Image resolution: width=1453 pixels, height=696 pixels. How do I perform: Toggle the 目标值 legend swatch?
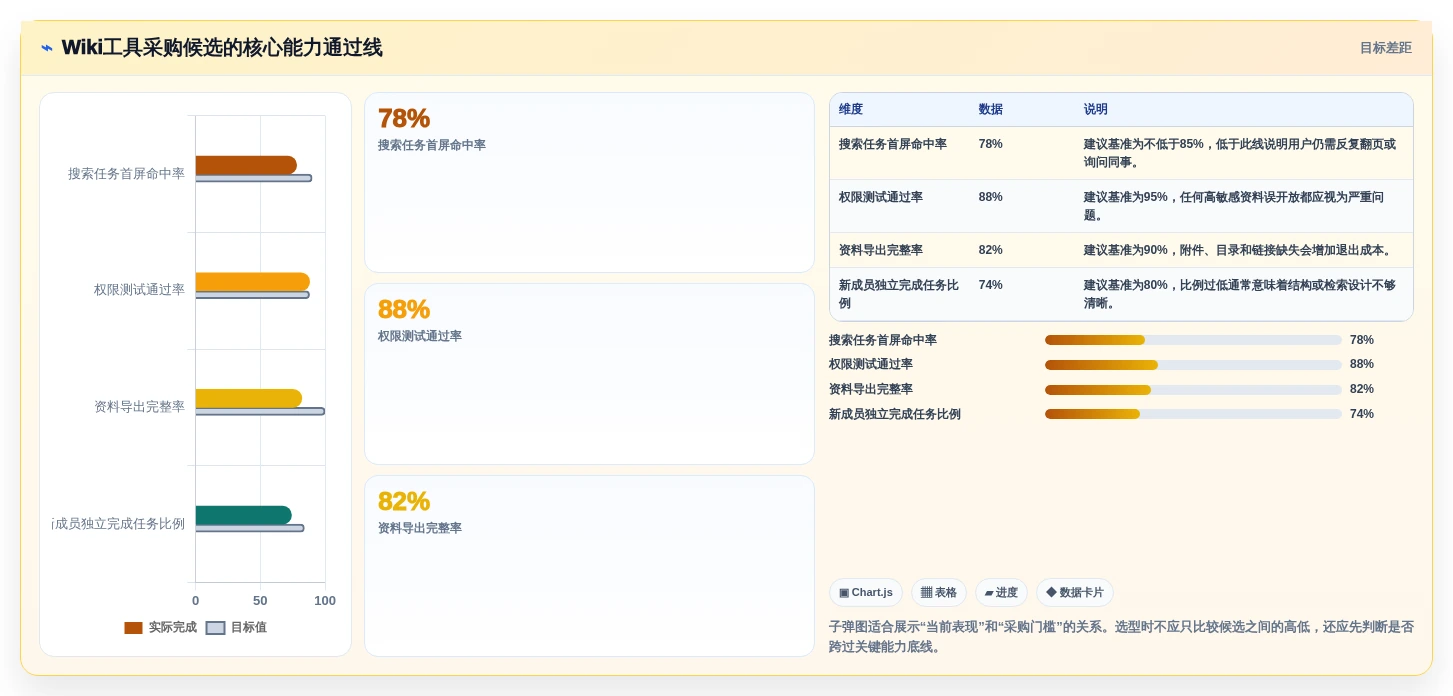[x=215, y=628]
